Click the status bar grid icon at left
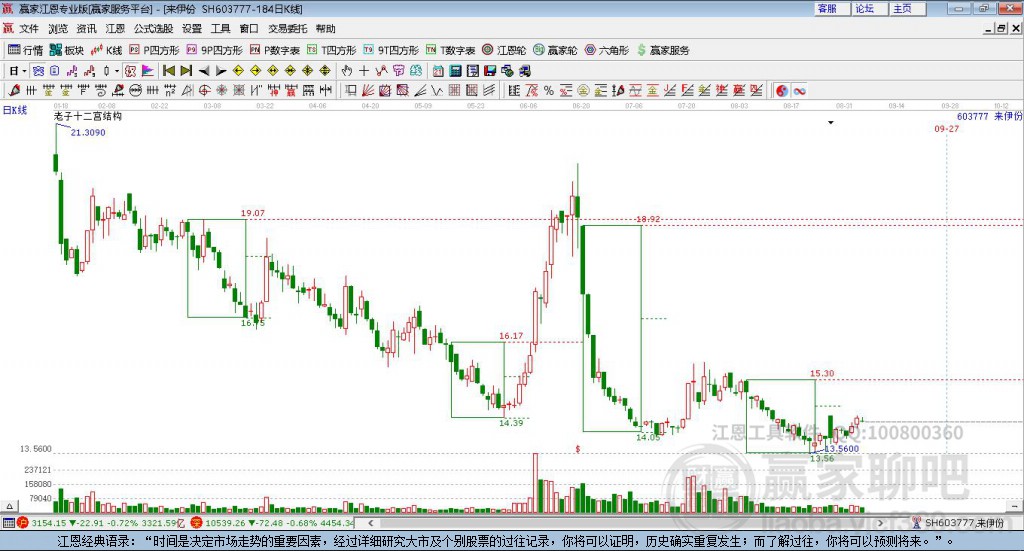The image size is (1024, 551). [x=8, y=523]
